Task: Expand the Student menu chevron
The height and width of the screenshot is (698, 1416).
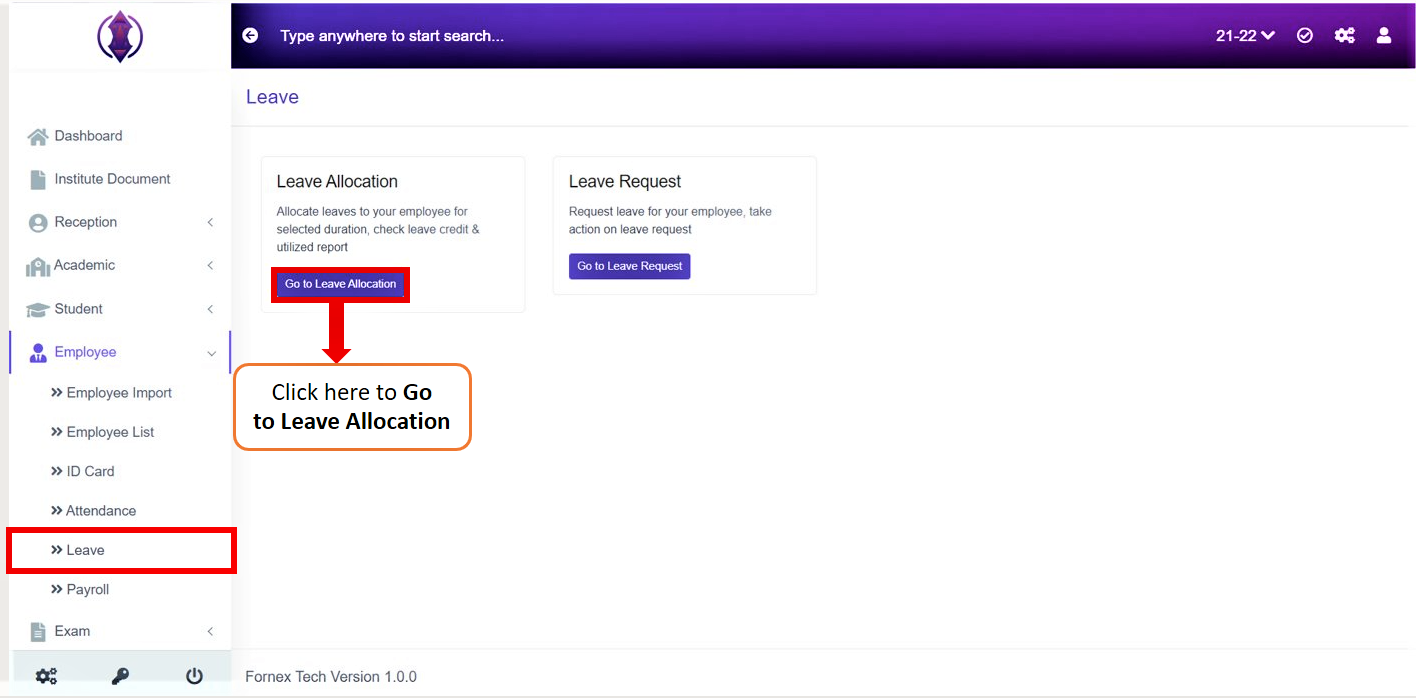Action: (x=210, y=309)
